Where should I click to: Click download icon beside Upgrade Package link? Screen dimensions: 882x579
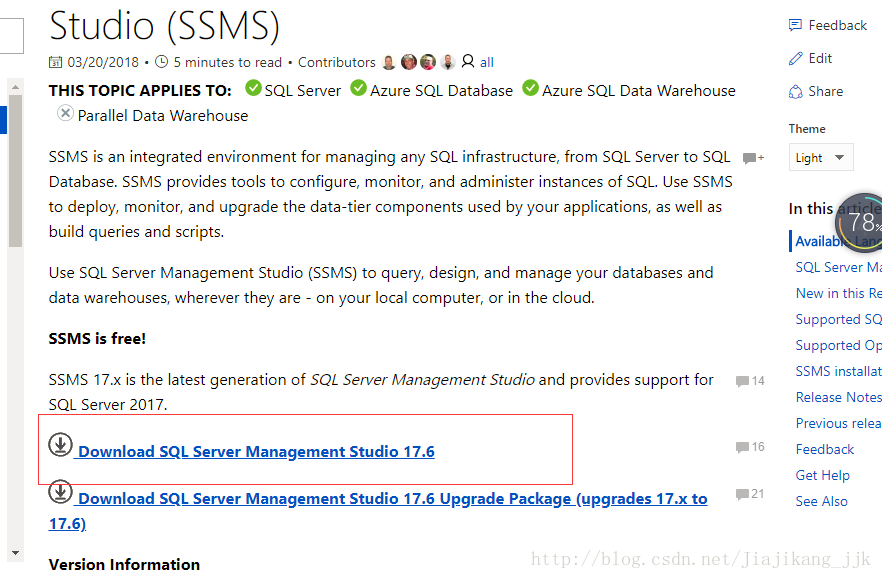[x=60, y=491]
